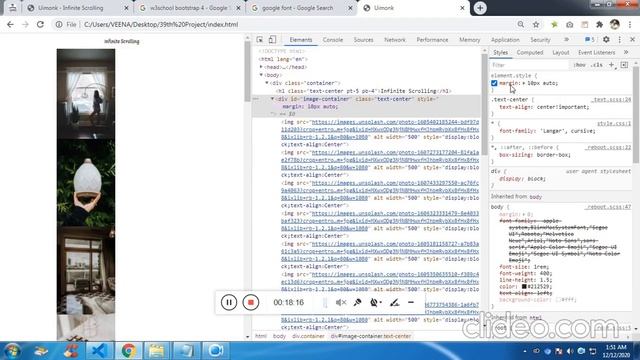This screenshot has width=640, height=360.
Task: Select the div#image-container.text-center breadcrumb
Action: coord(371,336)
